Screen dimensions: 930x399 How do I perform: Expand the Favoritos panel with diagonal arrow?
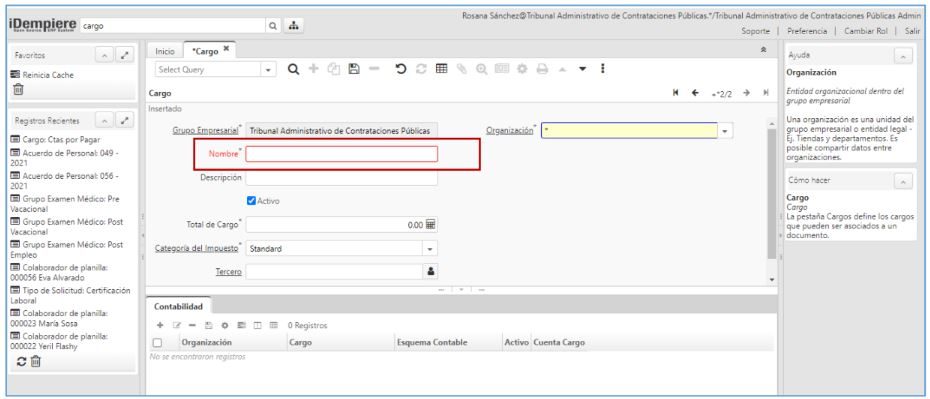(x=124, y=55)
